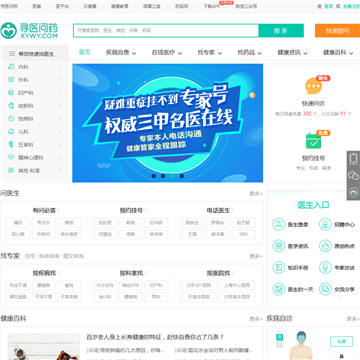360x360 pixels.
Task: Select the first banner carousel dot
Action: (154, 176)
